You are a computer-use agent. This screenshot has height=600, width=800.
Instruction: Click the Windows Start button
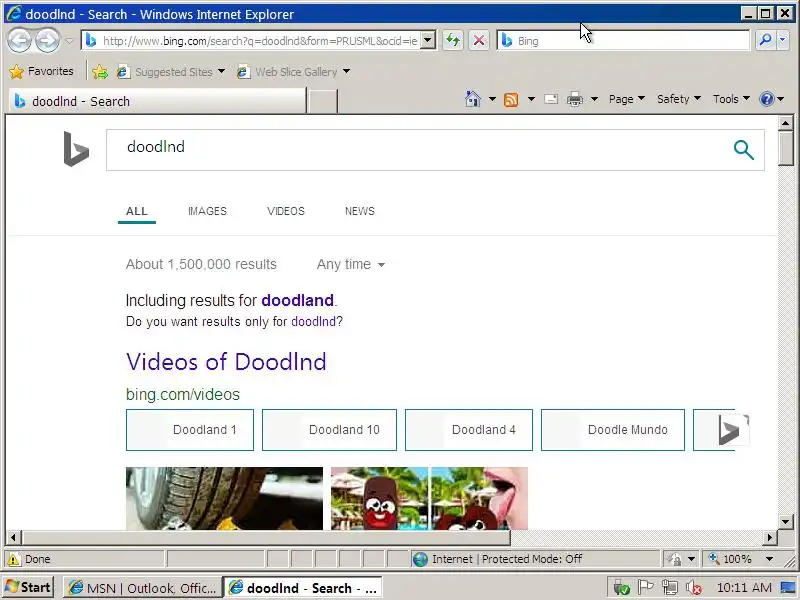click(x=29, y=587)
